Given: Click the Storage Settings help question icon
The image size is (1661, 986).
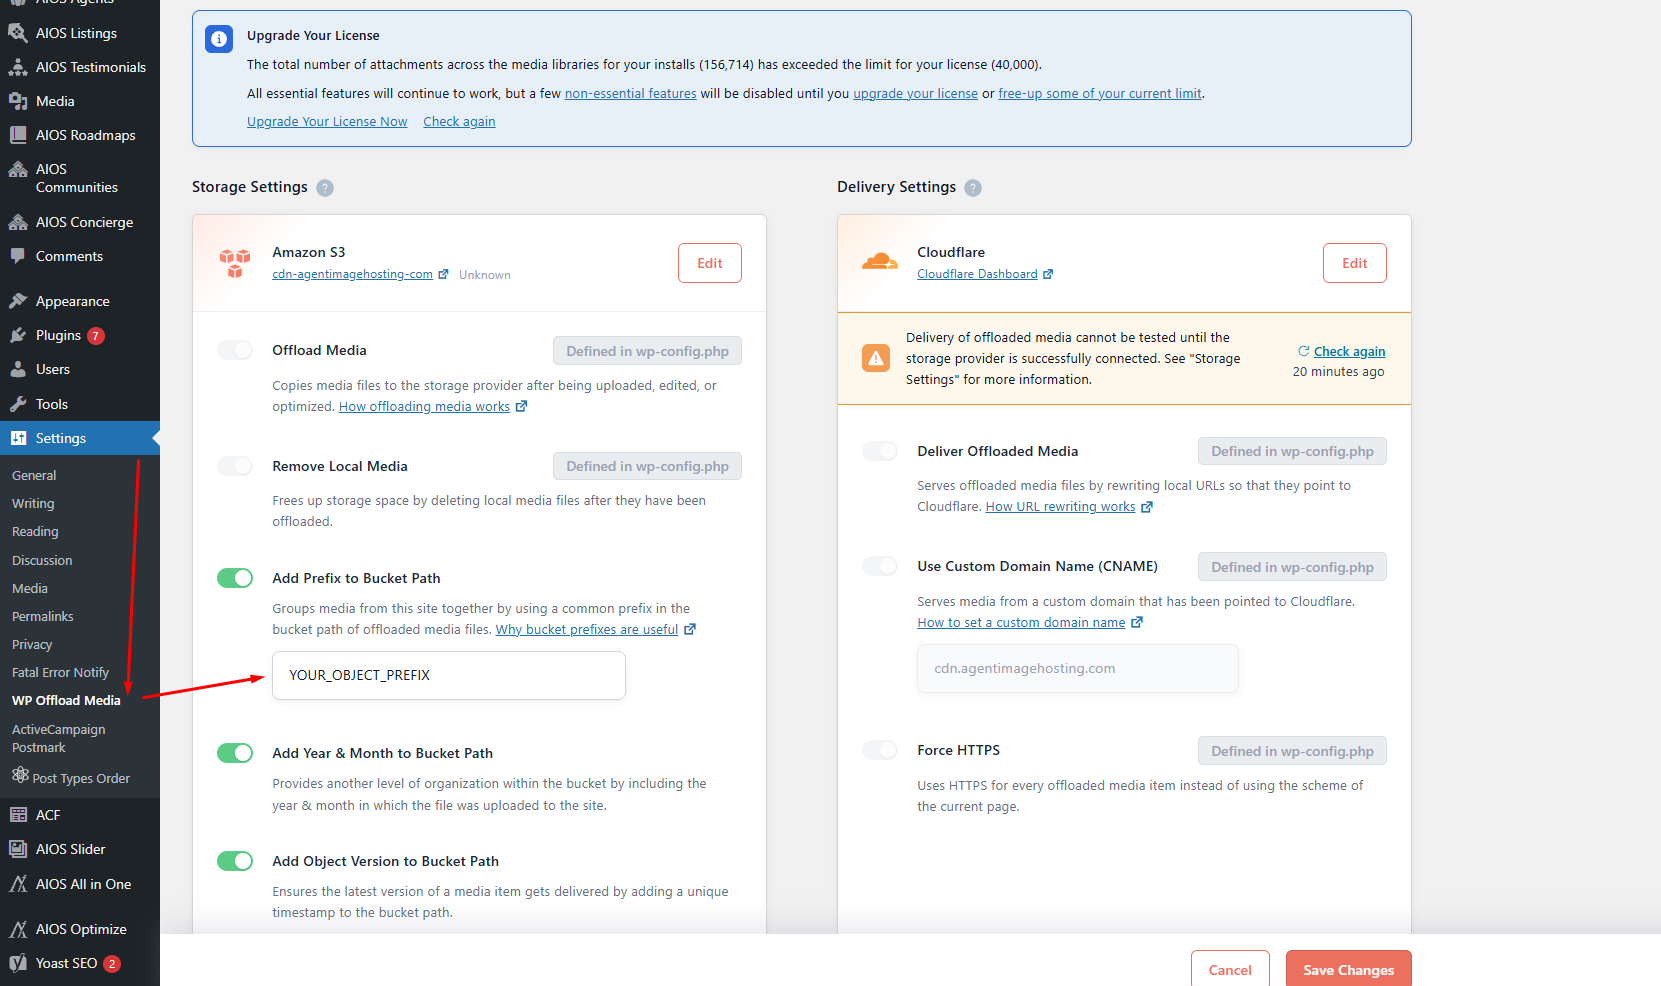Looking at the screenshot, I should tap(325, 188).
